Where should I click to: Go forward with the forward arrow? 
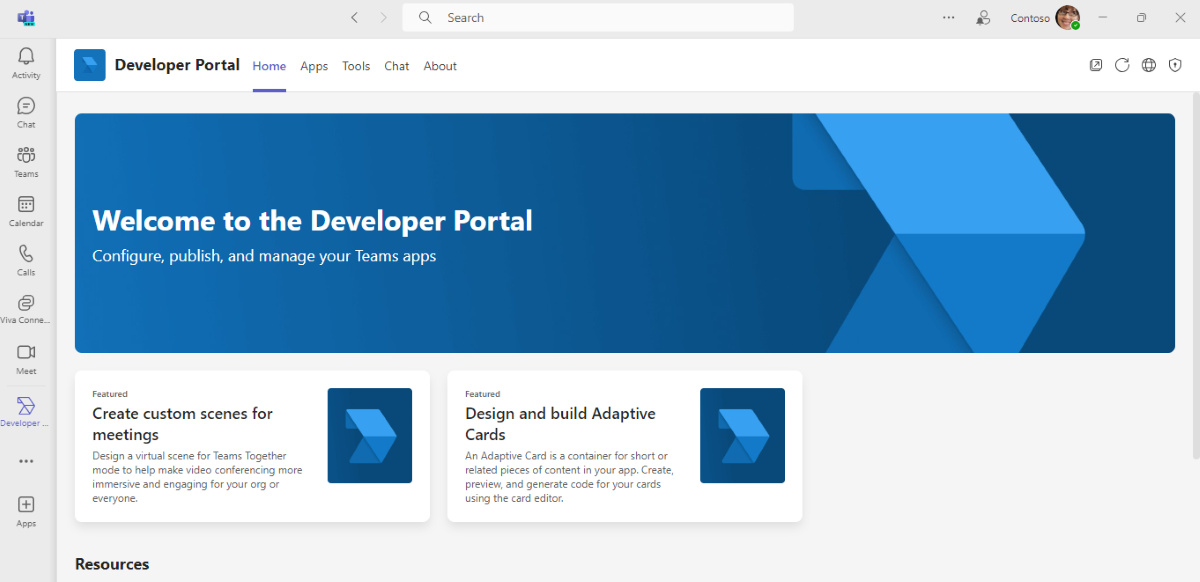tap(383, 17)
